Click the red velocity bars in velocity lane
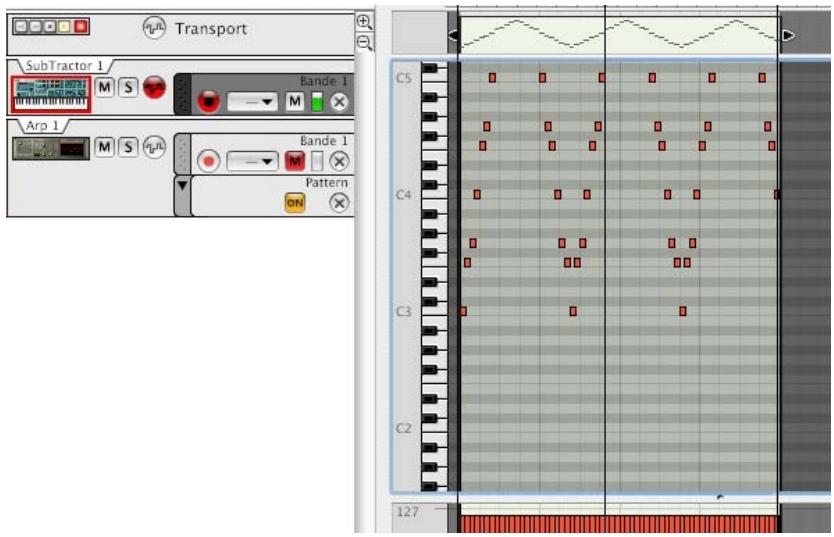This screenshot has height=537, width=834. pyautogui.click(x=619, y=524)
